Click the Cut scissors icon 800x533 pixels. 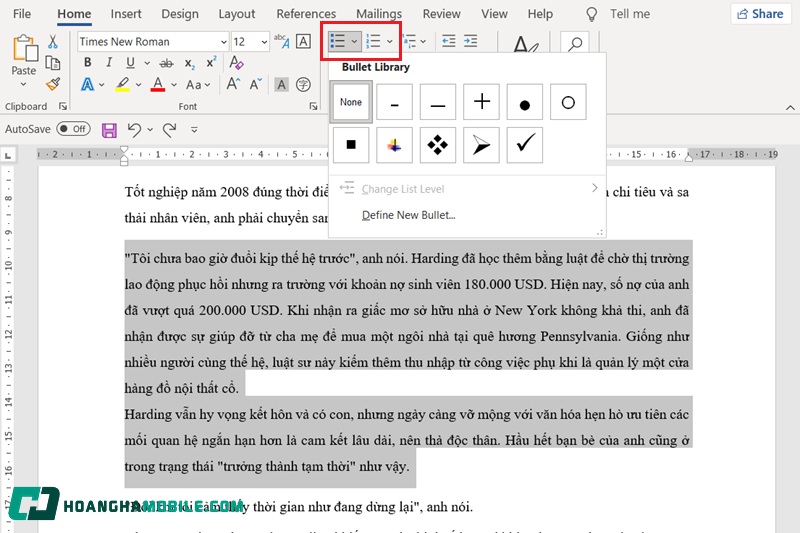click(x=53, y=42)
